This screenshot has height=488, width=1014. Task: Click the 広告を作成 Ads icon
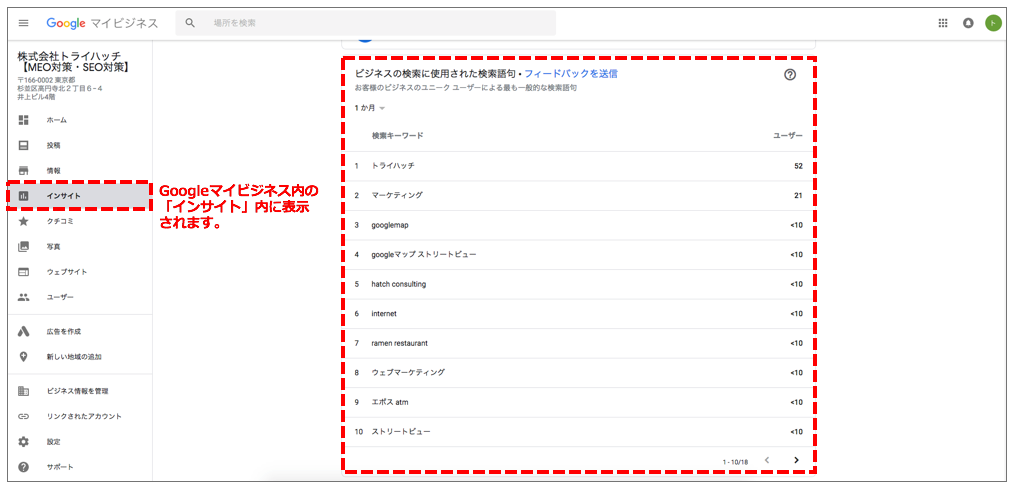click(24, 332)
